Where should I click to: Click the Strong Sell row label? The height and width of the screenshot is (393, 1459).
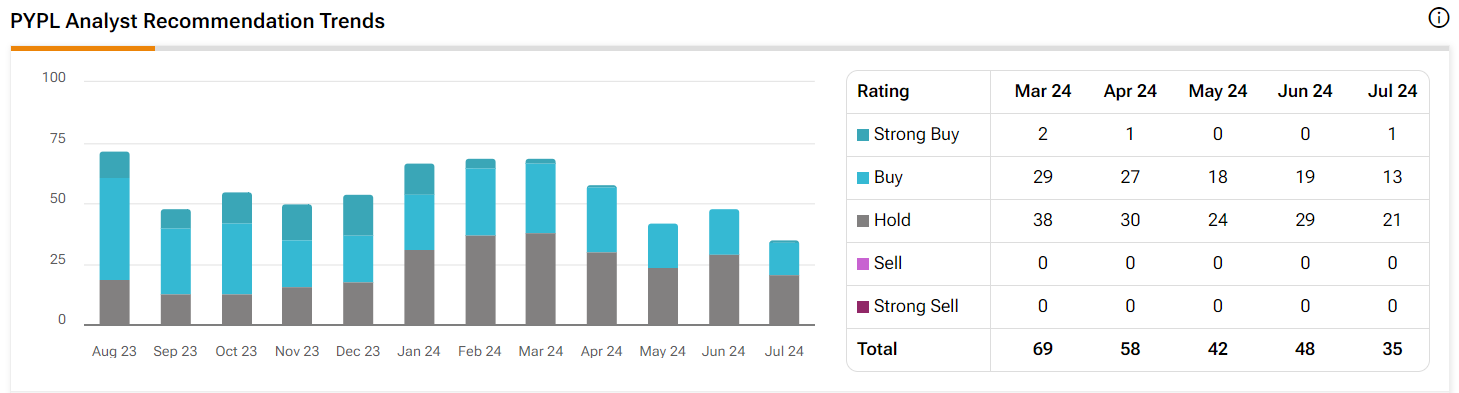tap(916, 306)
